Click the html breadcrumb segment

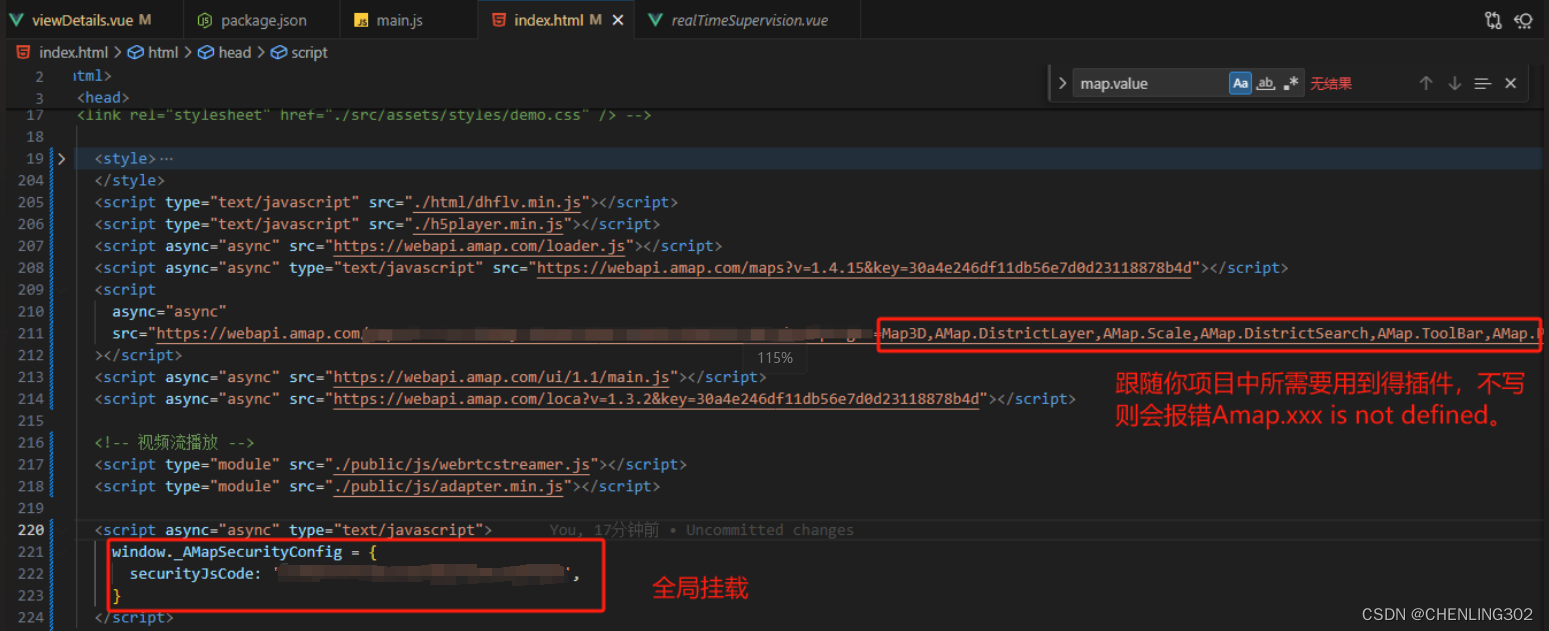click(x=163, y=52)
